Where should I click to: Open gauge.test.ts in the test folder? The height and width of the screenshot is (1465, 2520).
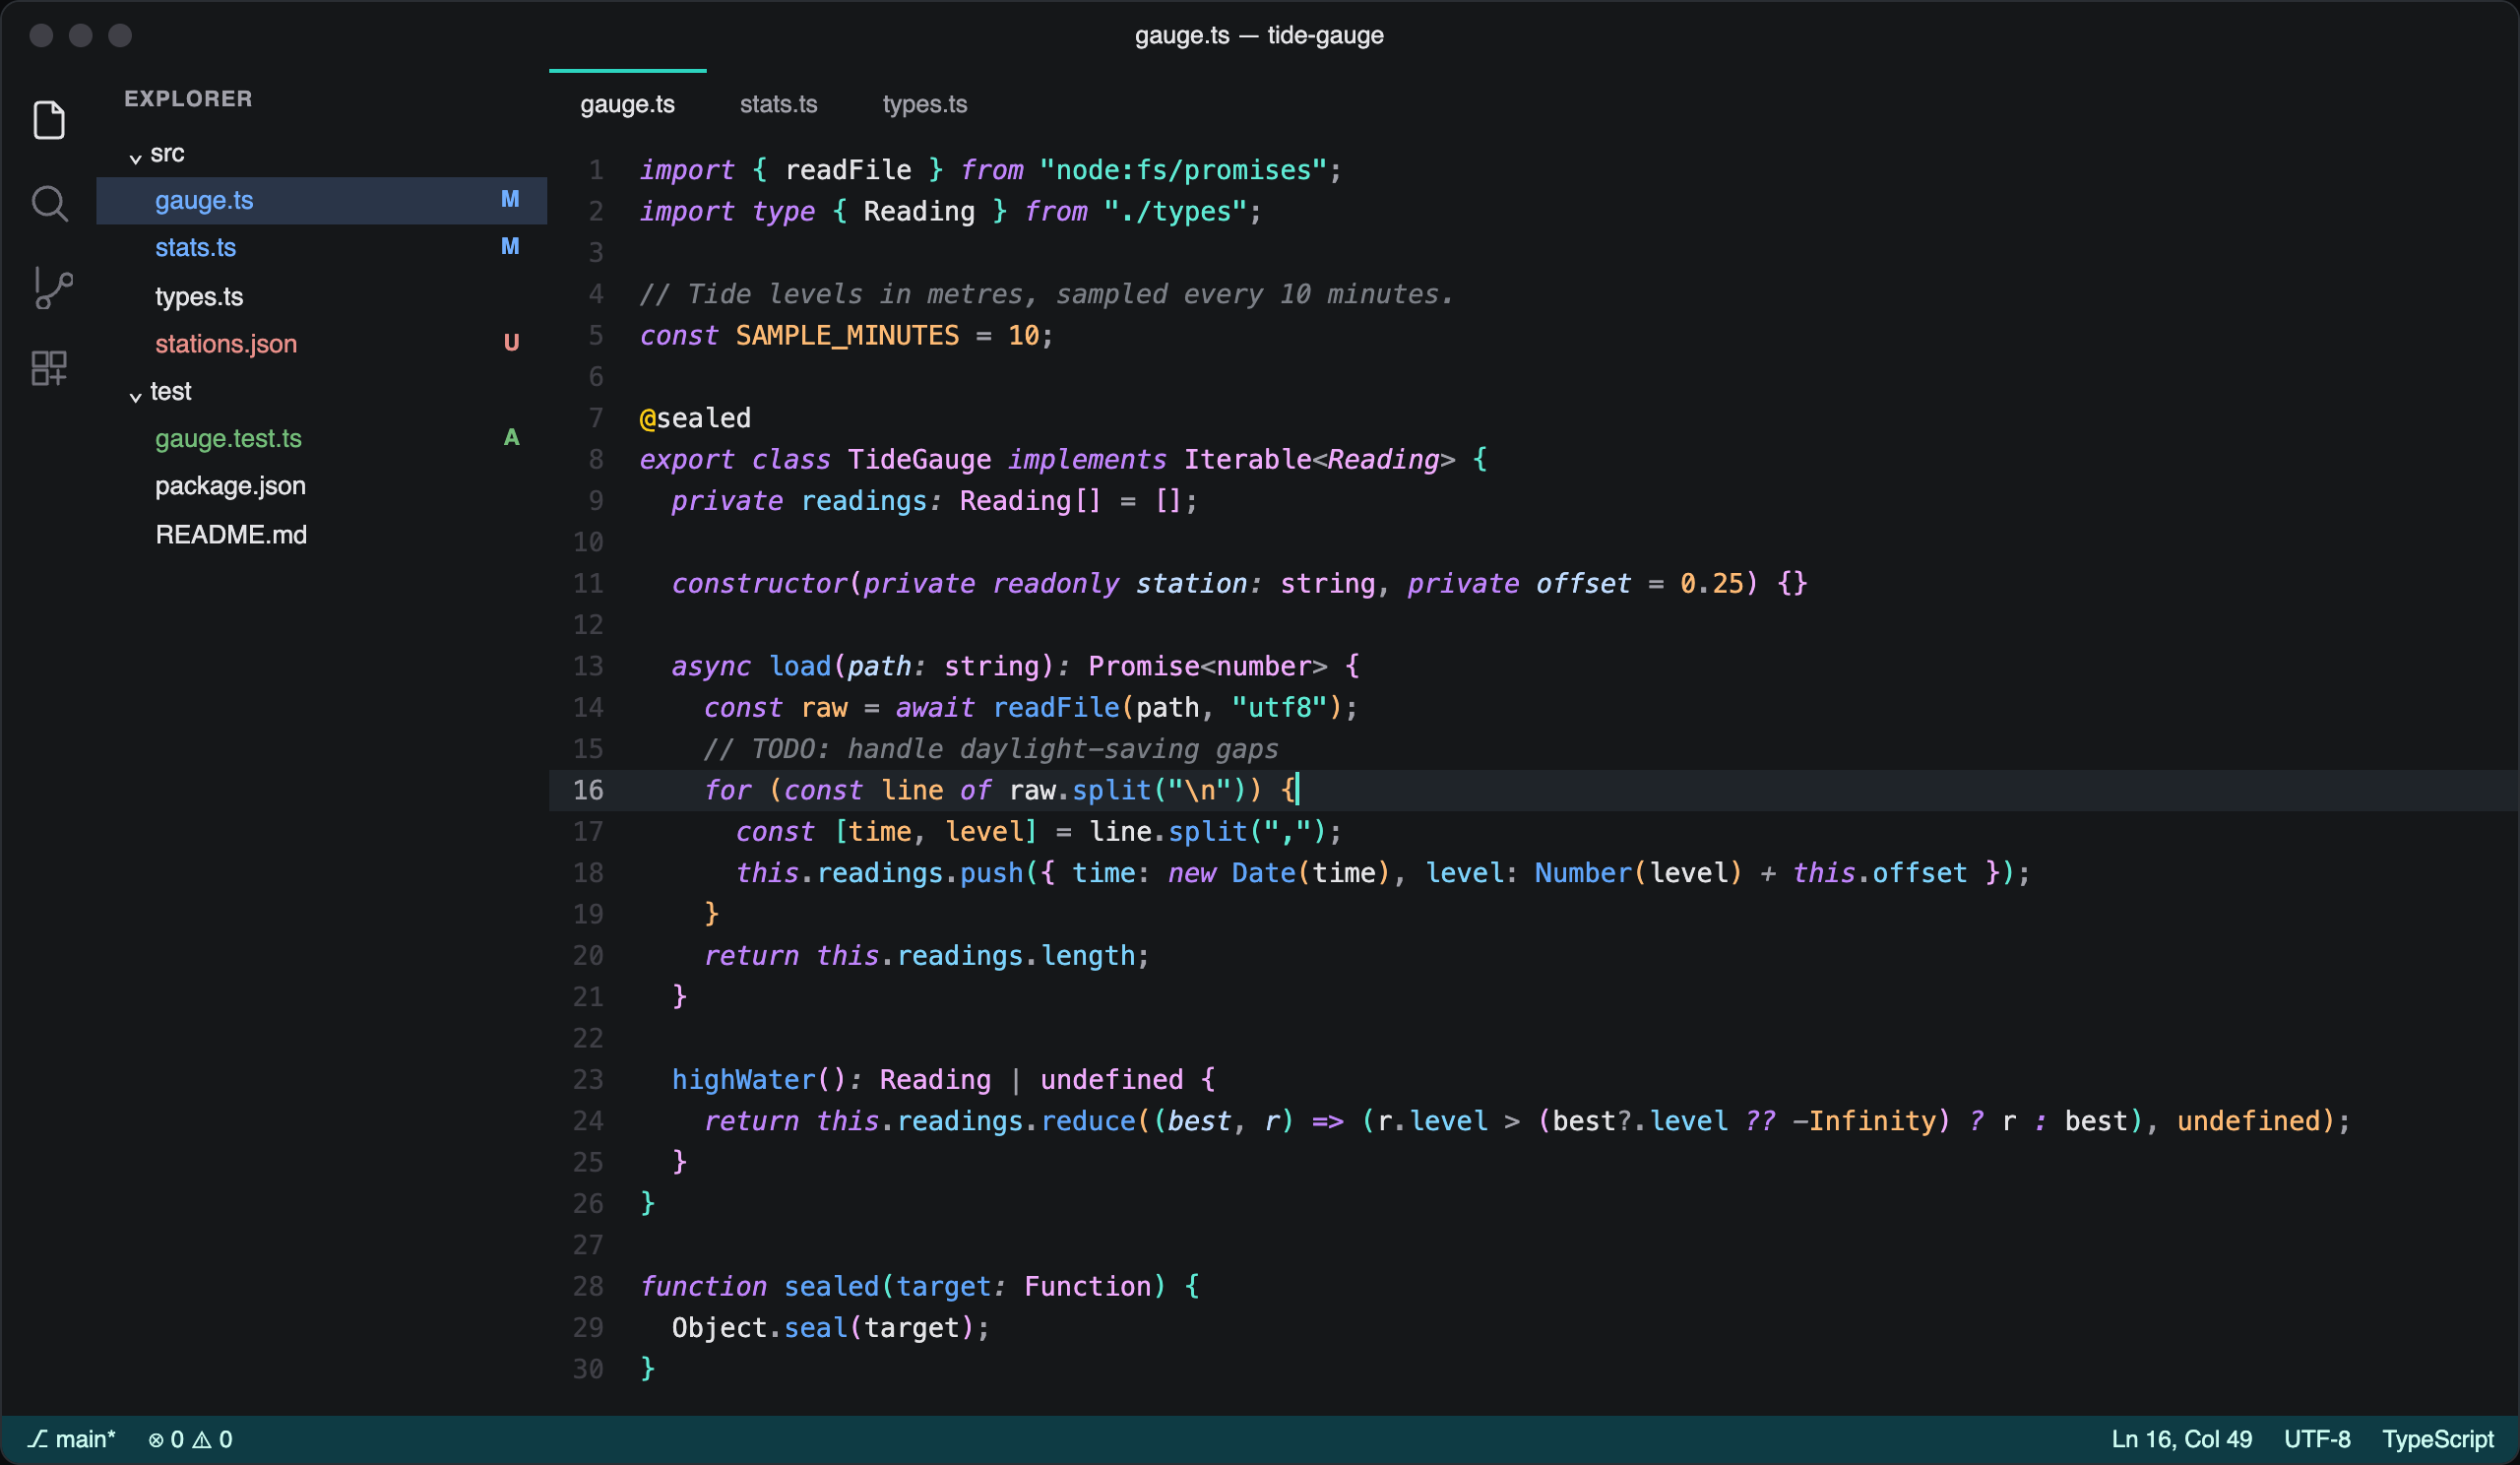pos(321,438)
